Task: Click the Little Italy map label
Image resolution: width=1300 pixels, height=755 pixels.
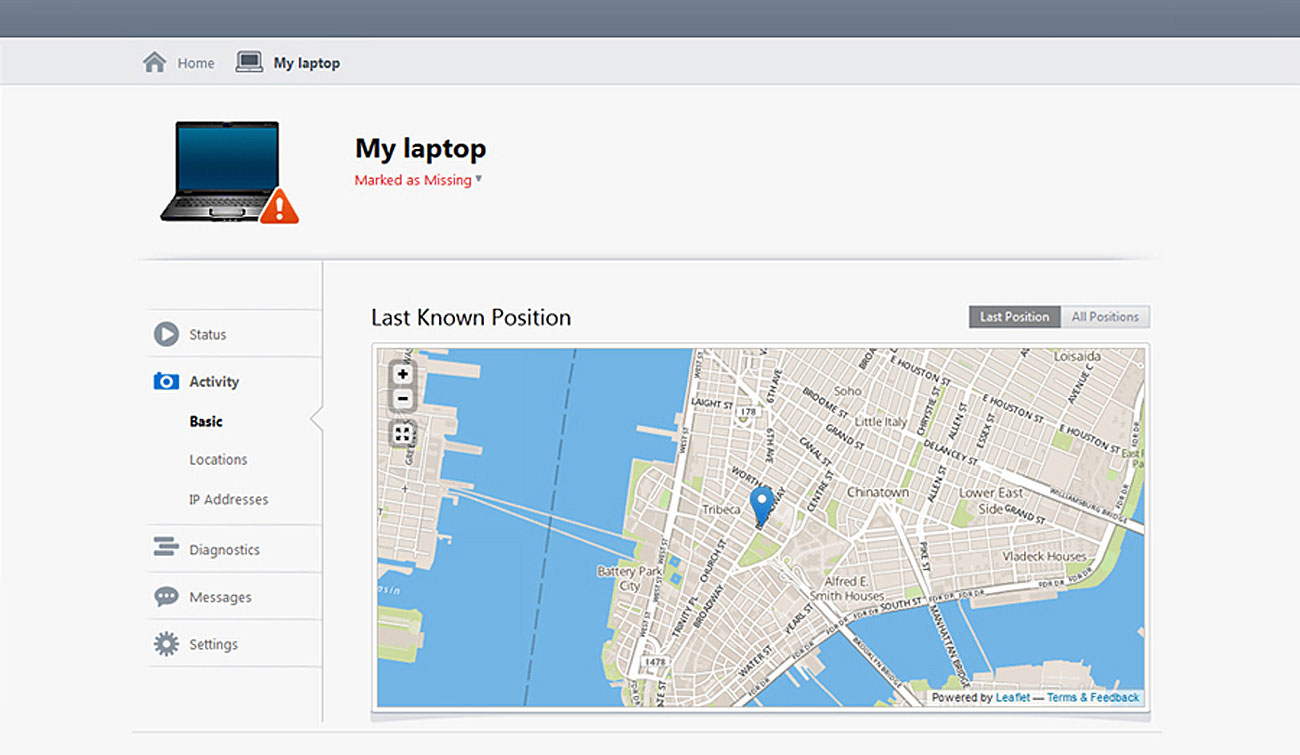Action: tap(881, 422)
